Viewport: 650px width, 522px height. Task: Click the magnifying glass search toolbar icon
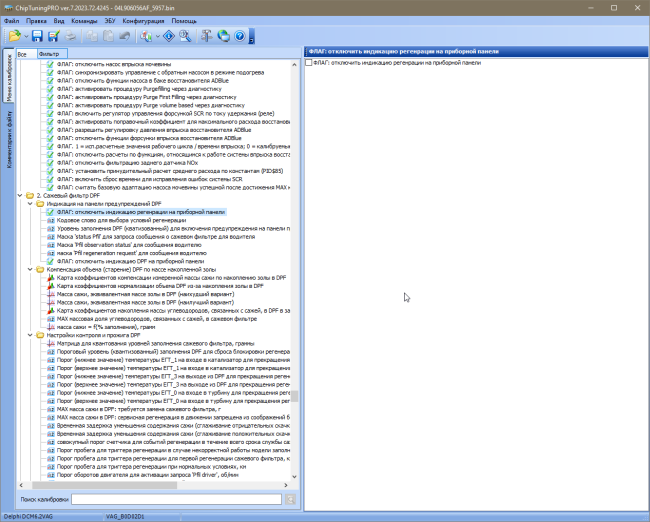(185, 36)
